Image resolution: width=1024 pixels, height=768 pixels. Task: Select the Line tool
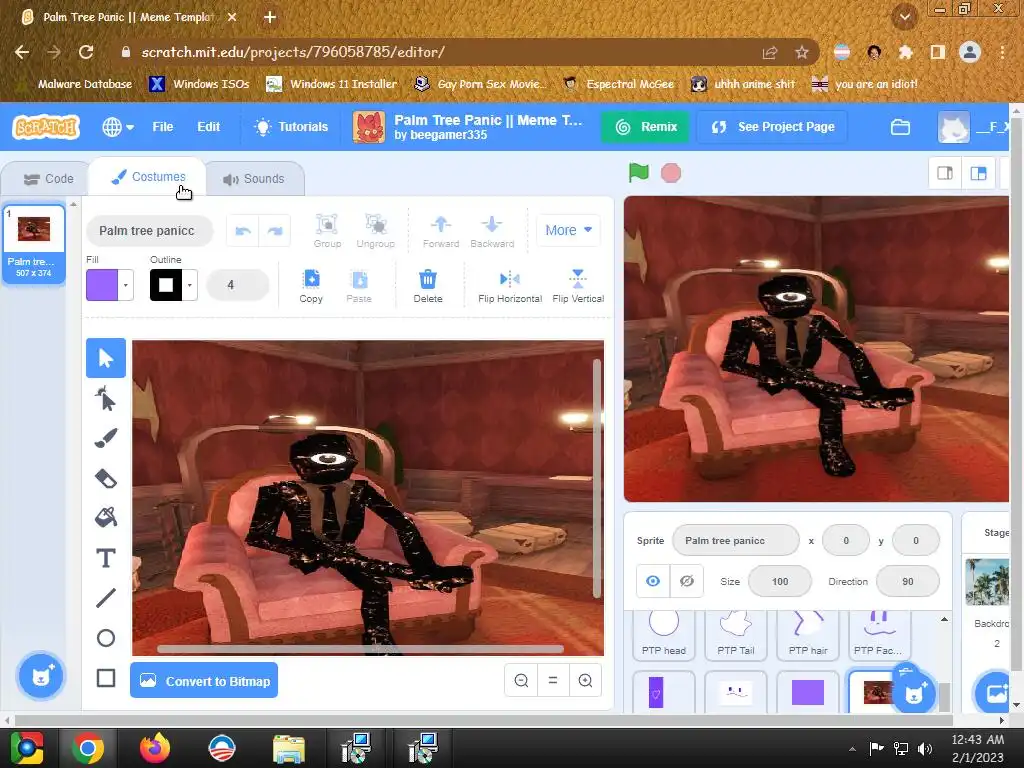(106, 598)
